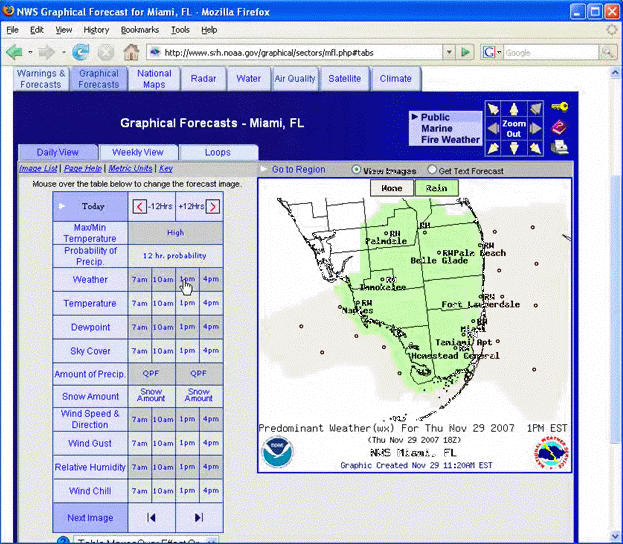Pan map northeast with diagonal arrow

click(535, 108)
